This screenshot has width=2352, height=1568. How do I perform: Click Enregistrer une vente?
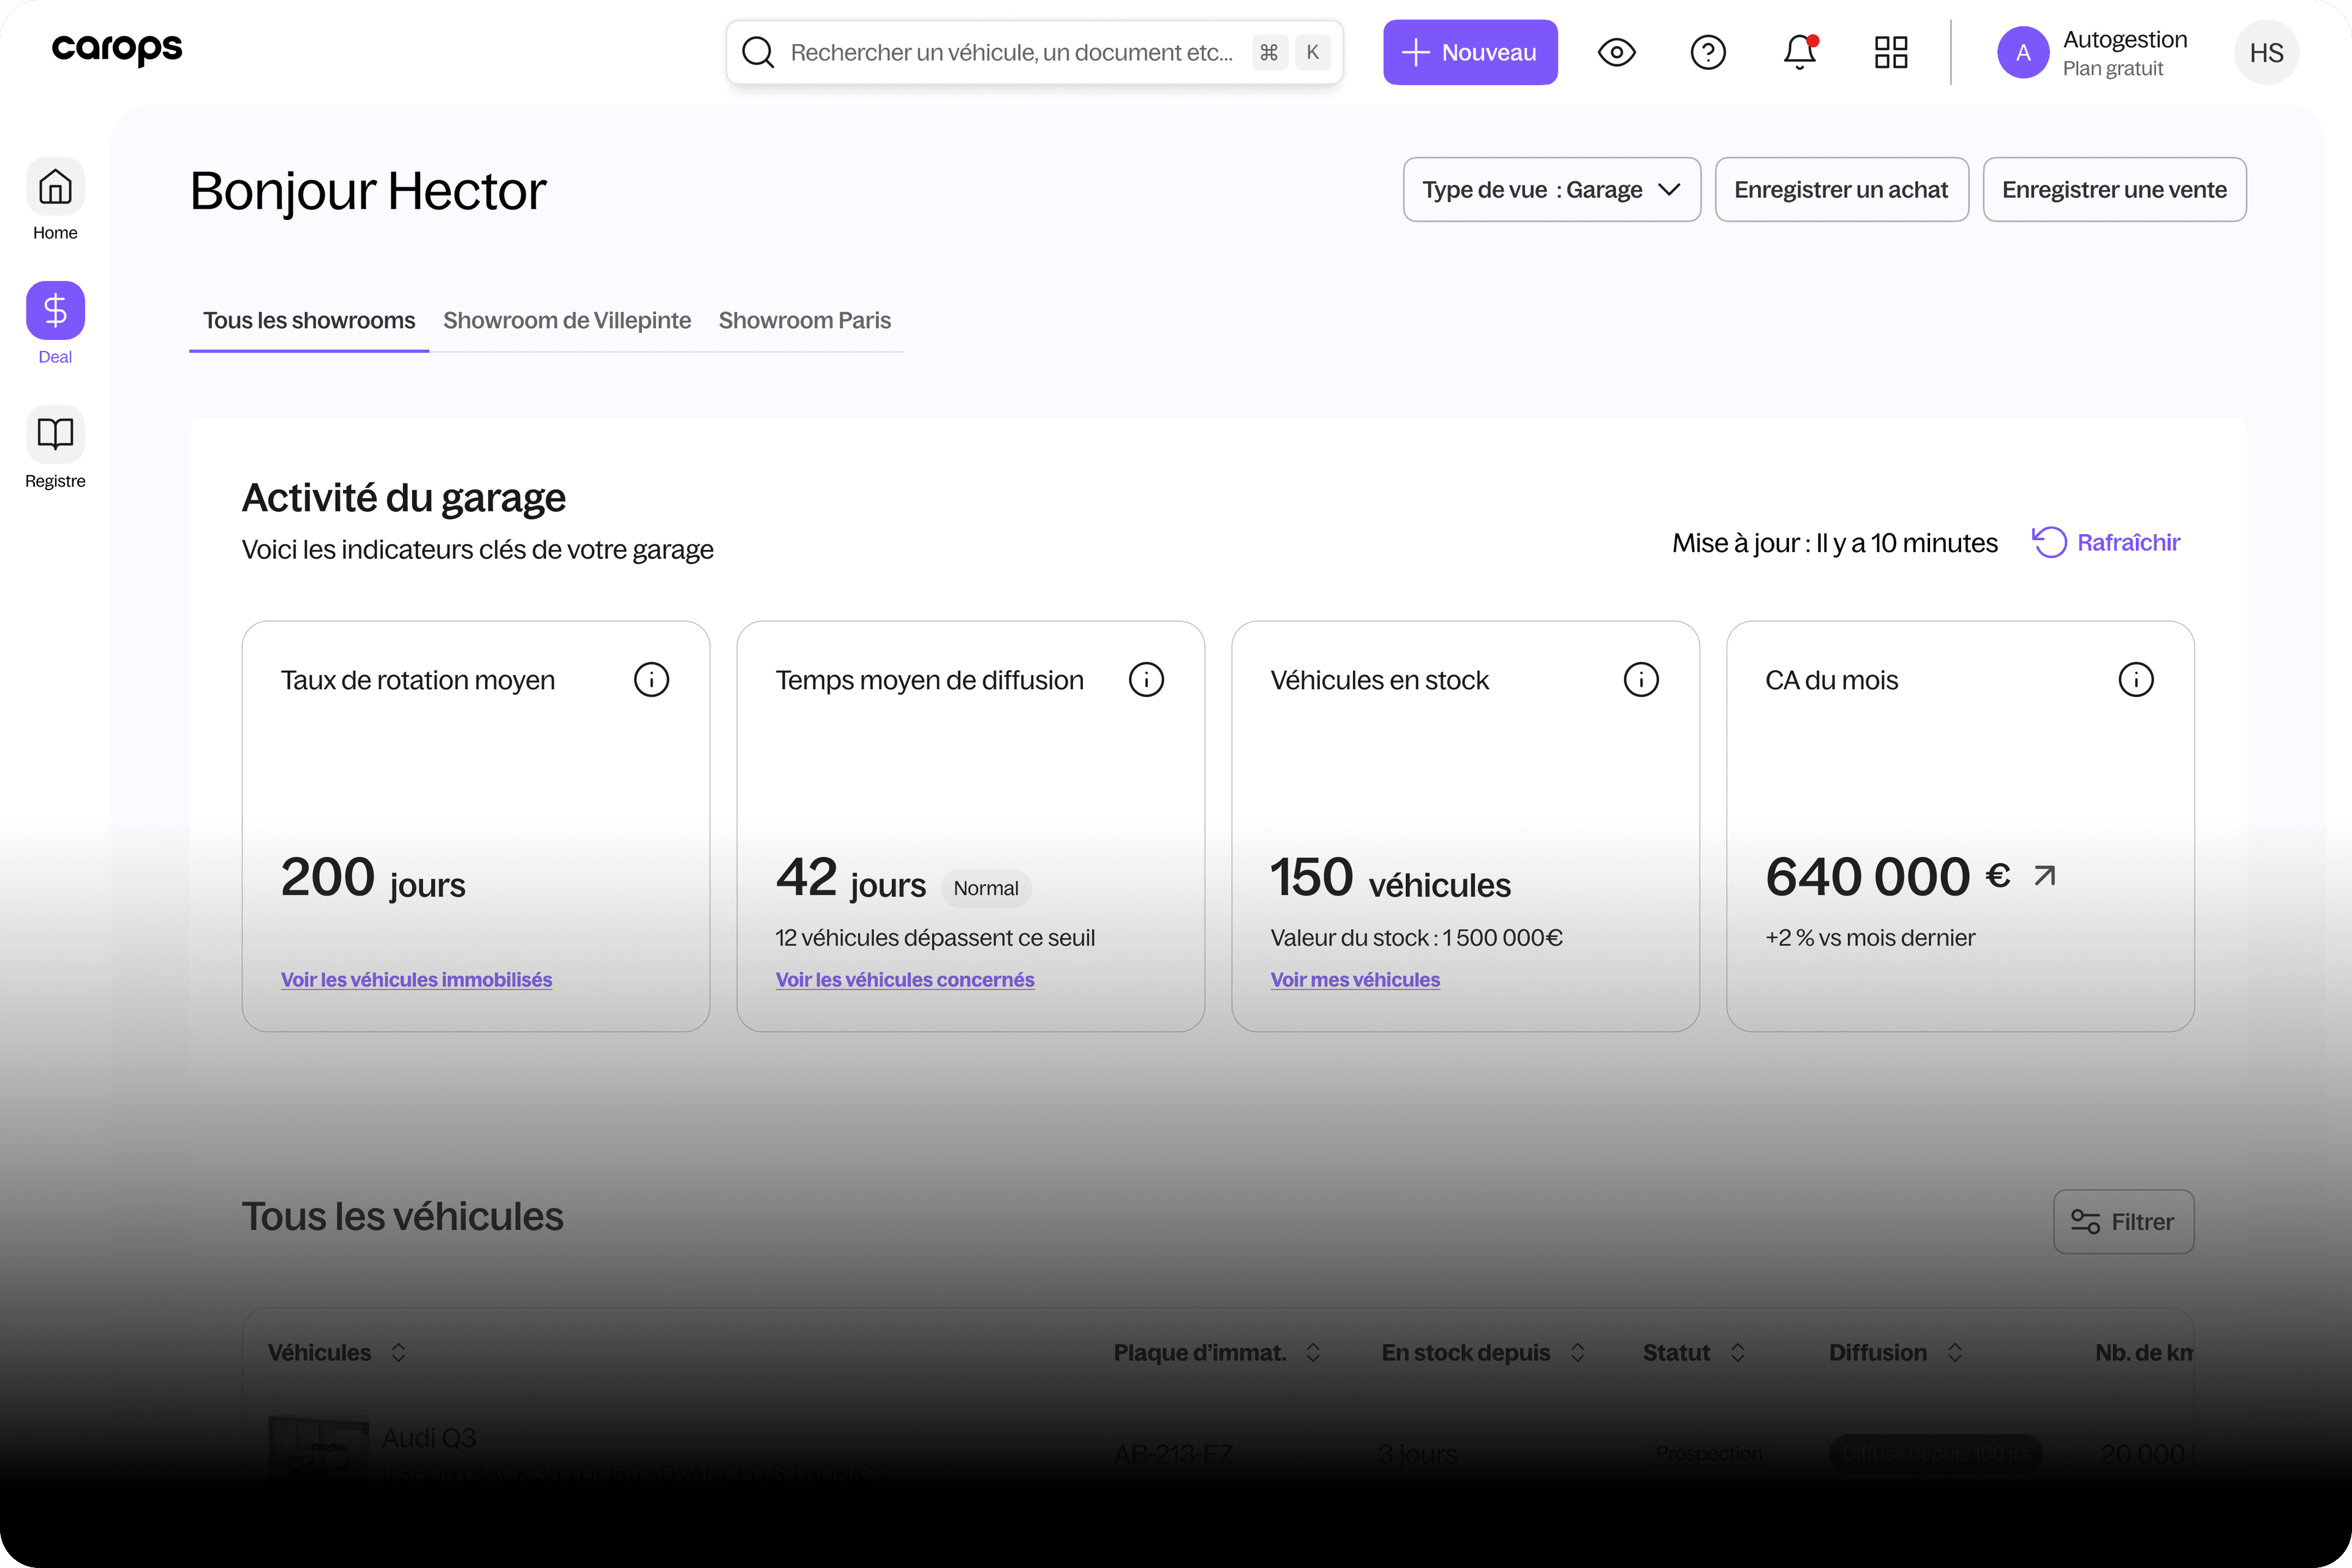[x=2114, y=189]
